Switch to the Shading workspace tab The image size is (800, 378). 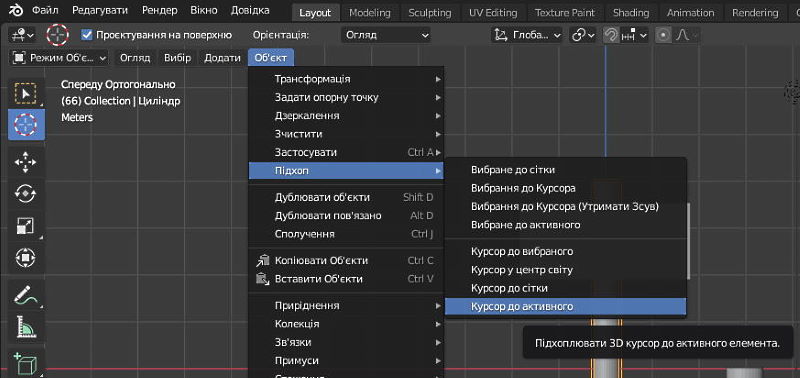click(631, 13)
